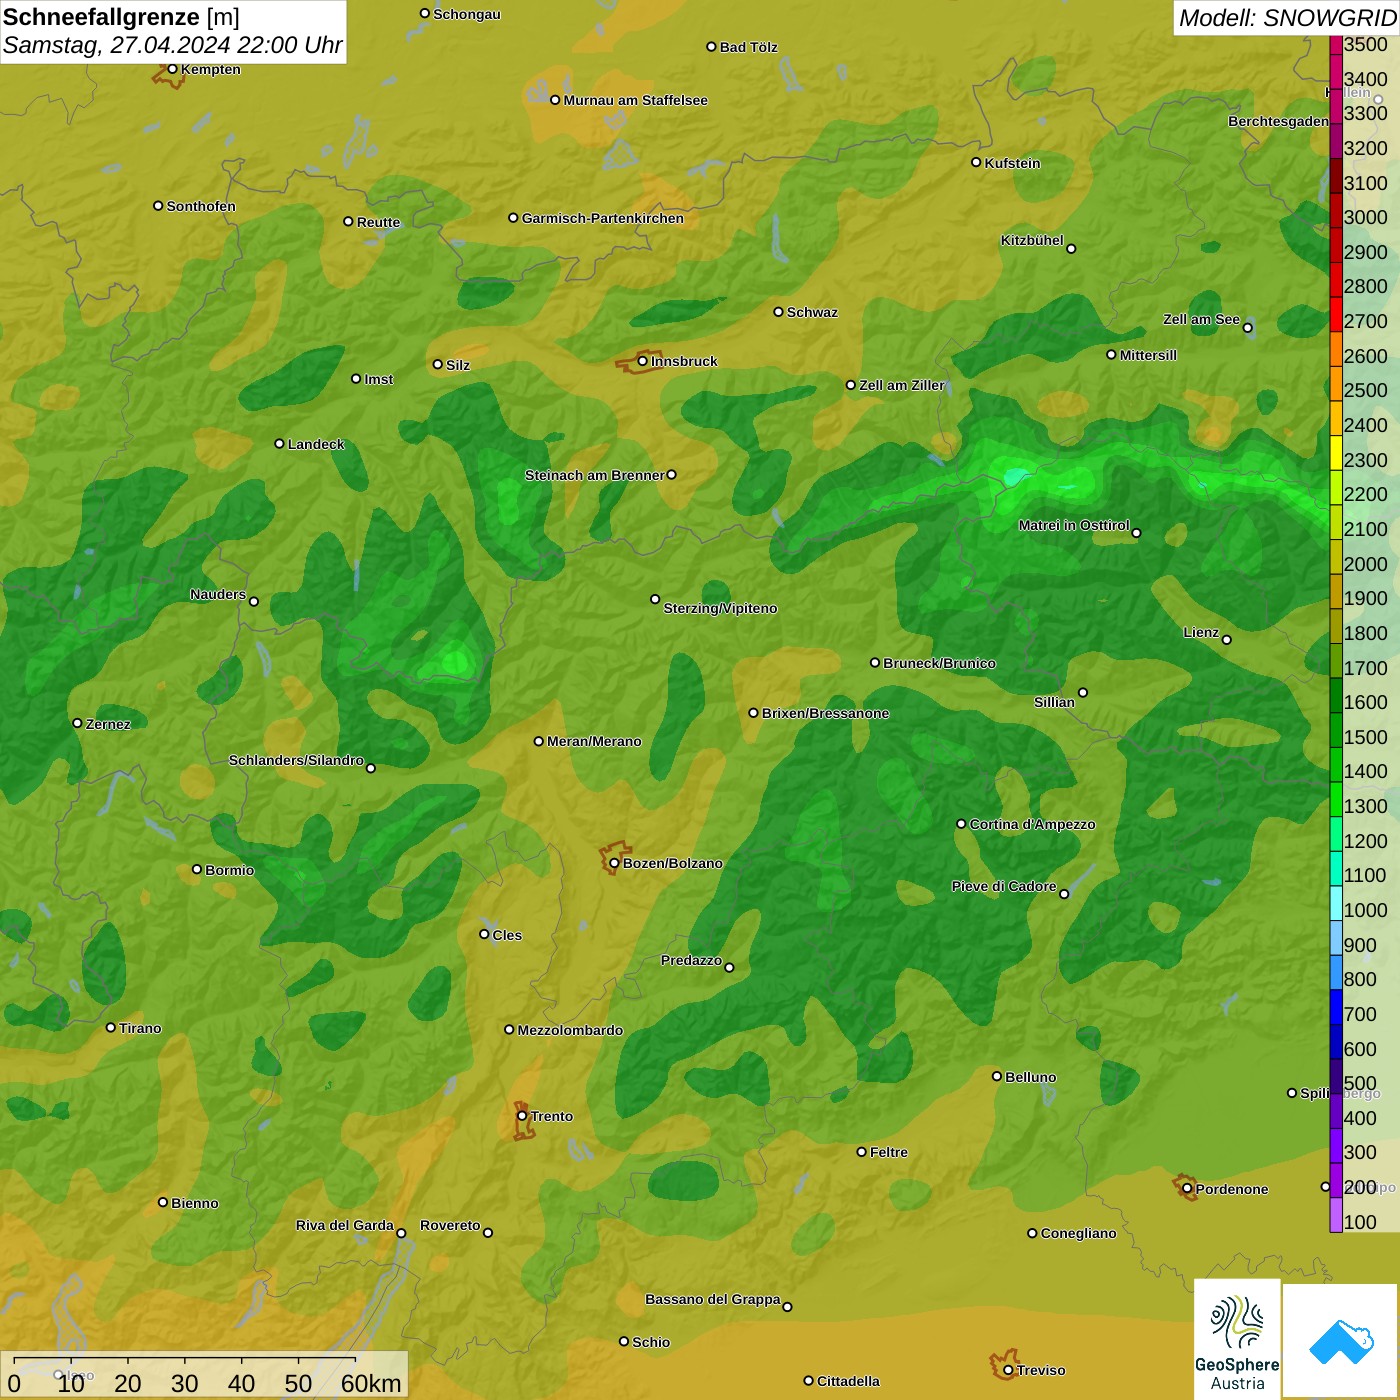Click the Innsbruck city marker
The height and width of the screenshot is (1400, 1400).
tap(643, 361)
